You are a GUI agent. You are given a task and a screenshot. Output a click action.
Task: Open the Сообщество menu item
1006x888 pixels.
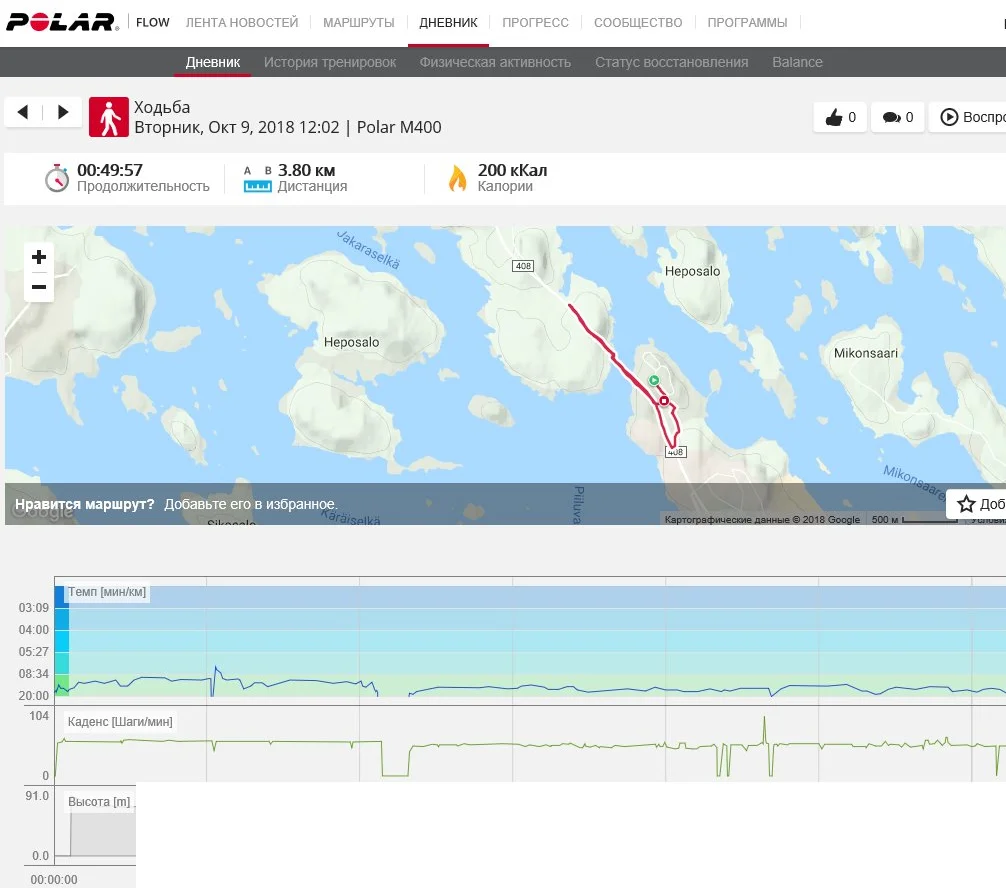click(x=638, y=23)
